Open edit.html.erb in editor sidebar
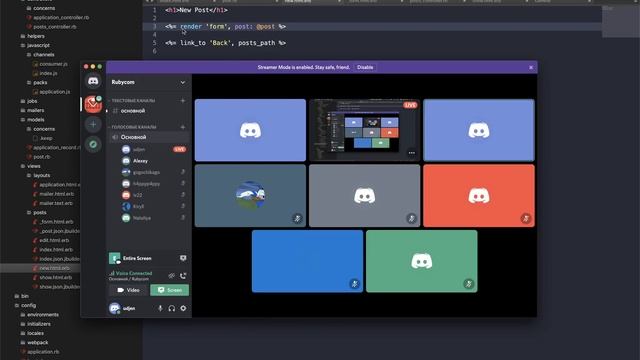The height and width of the screenshot is (360, 640). [x=54, y=240]
